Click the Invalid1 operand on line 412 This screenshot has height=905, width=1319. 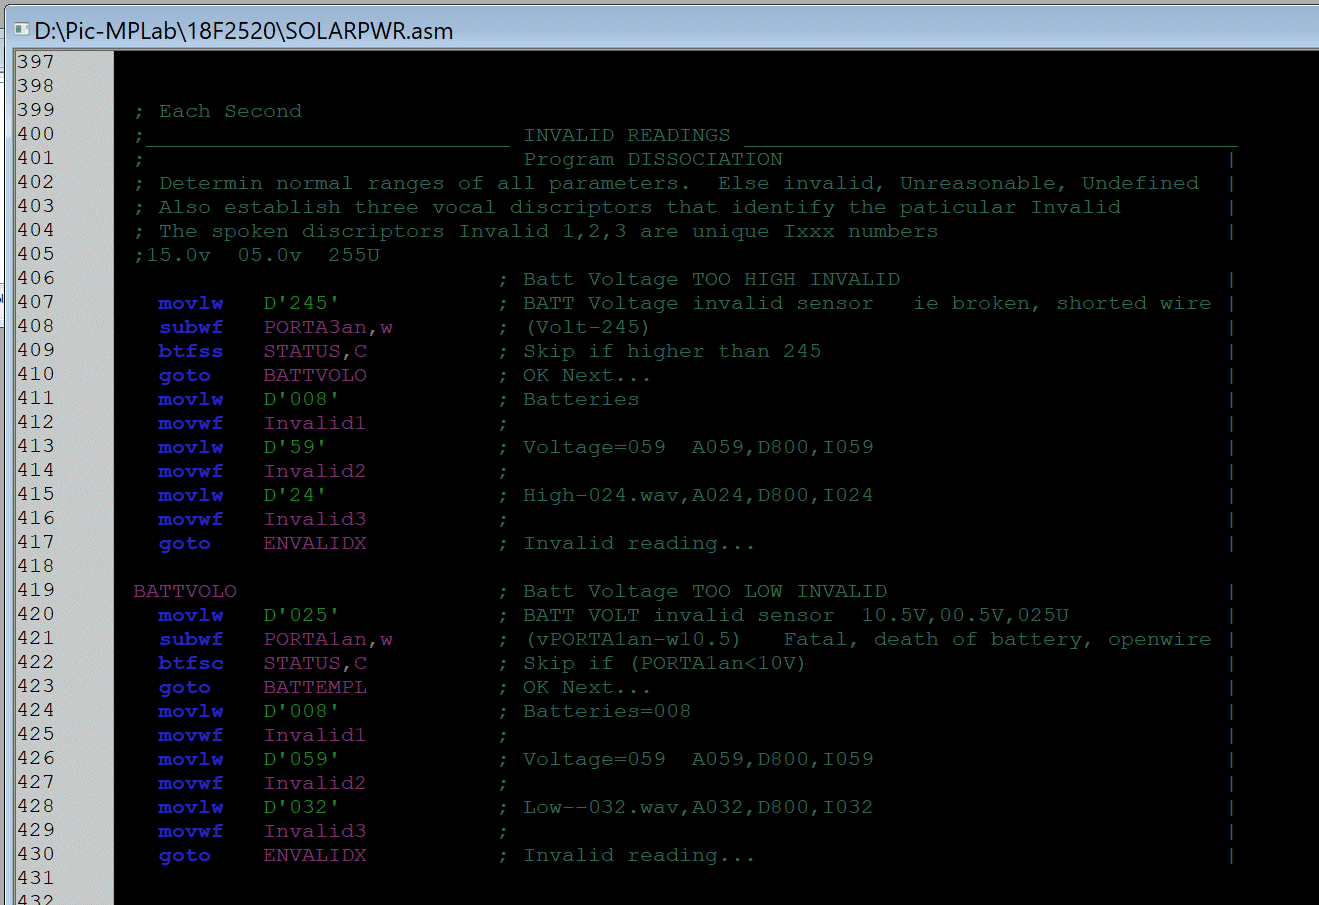click(314, 422)
